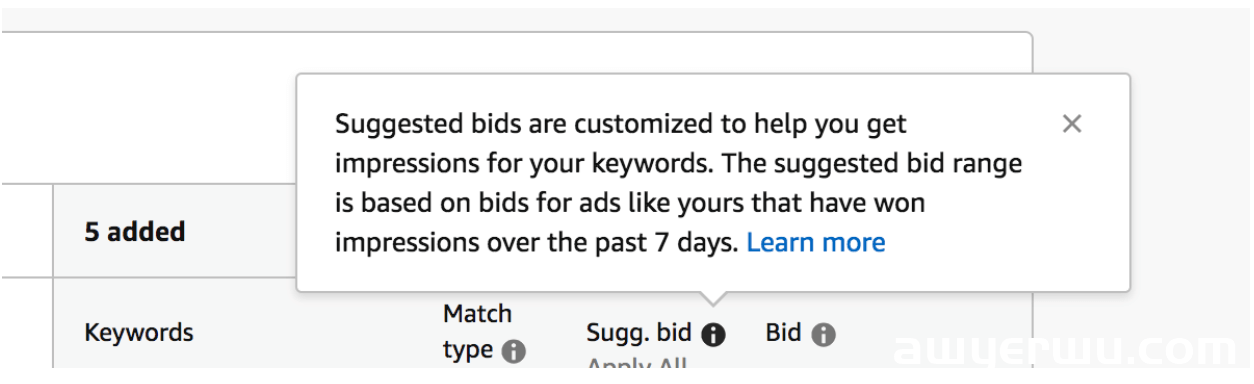
Task: Click the Sugg. bid info icon
Action: pyautogui.click(x=713, y=335)
